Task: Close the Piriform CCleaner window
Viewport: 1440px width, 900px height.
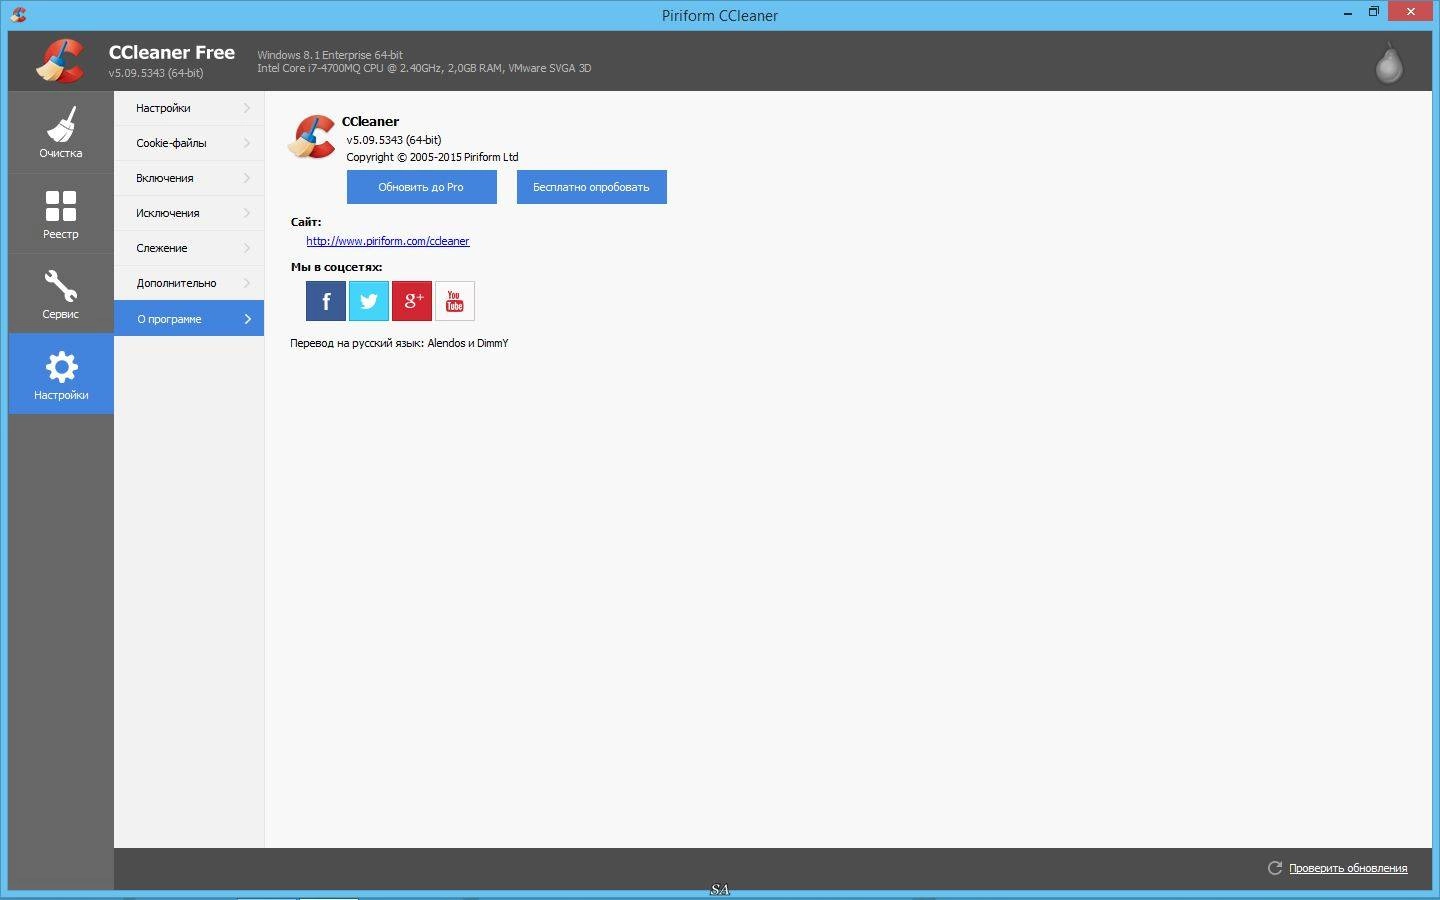Action: pyautogui.click(x=1411, y=12)
